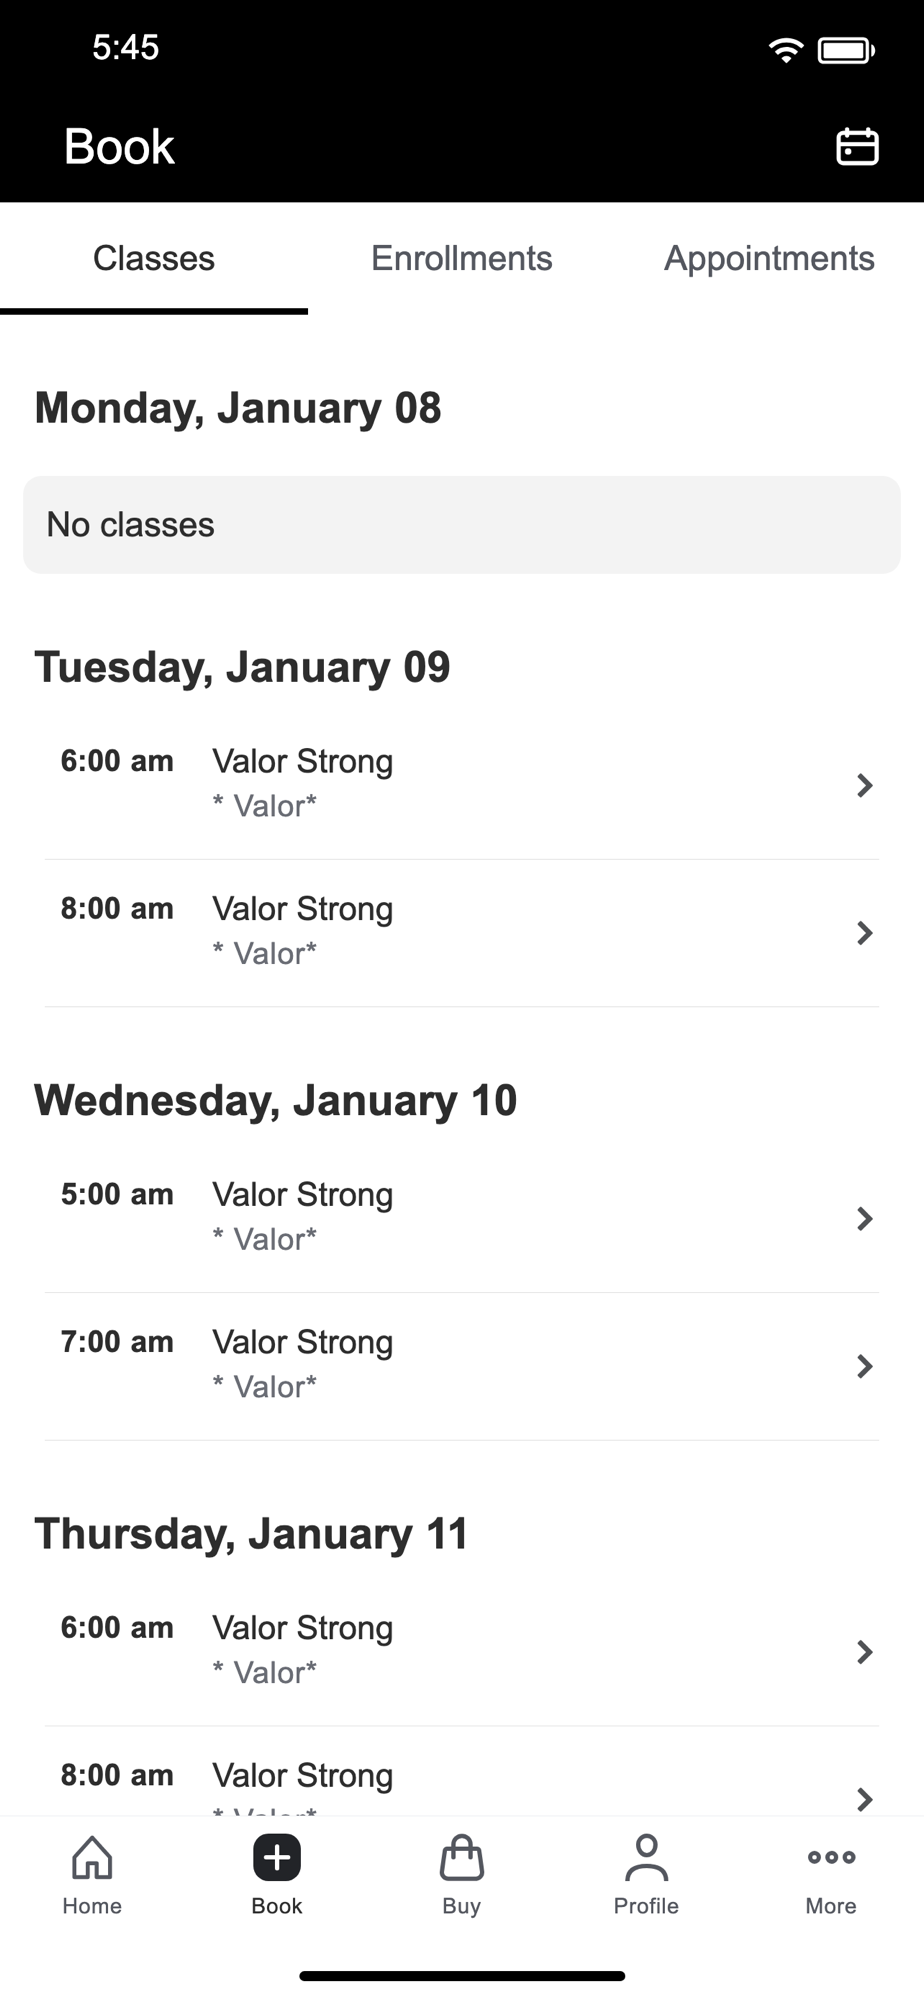Viewport: 924px width, 2000px height.
Task: Expand Tuesday 6:00 am class chevron
Action: [x=865, y=786]
